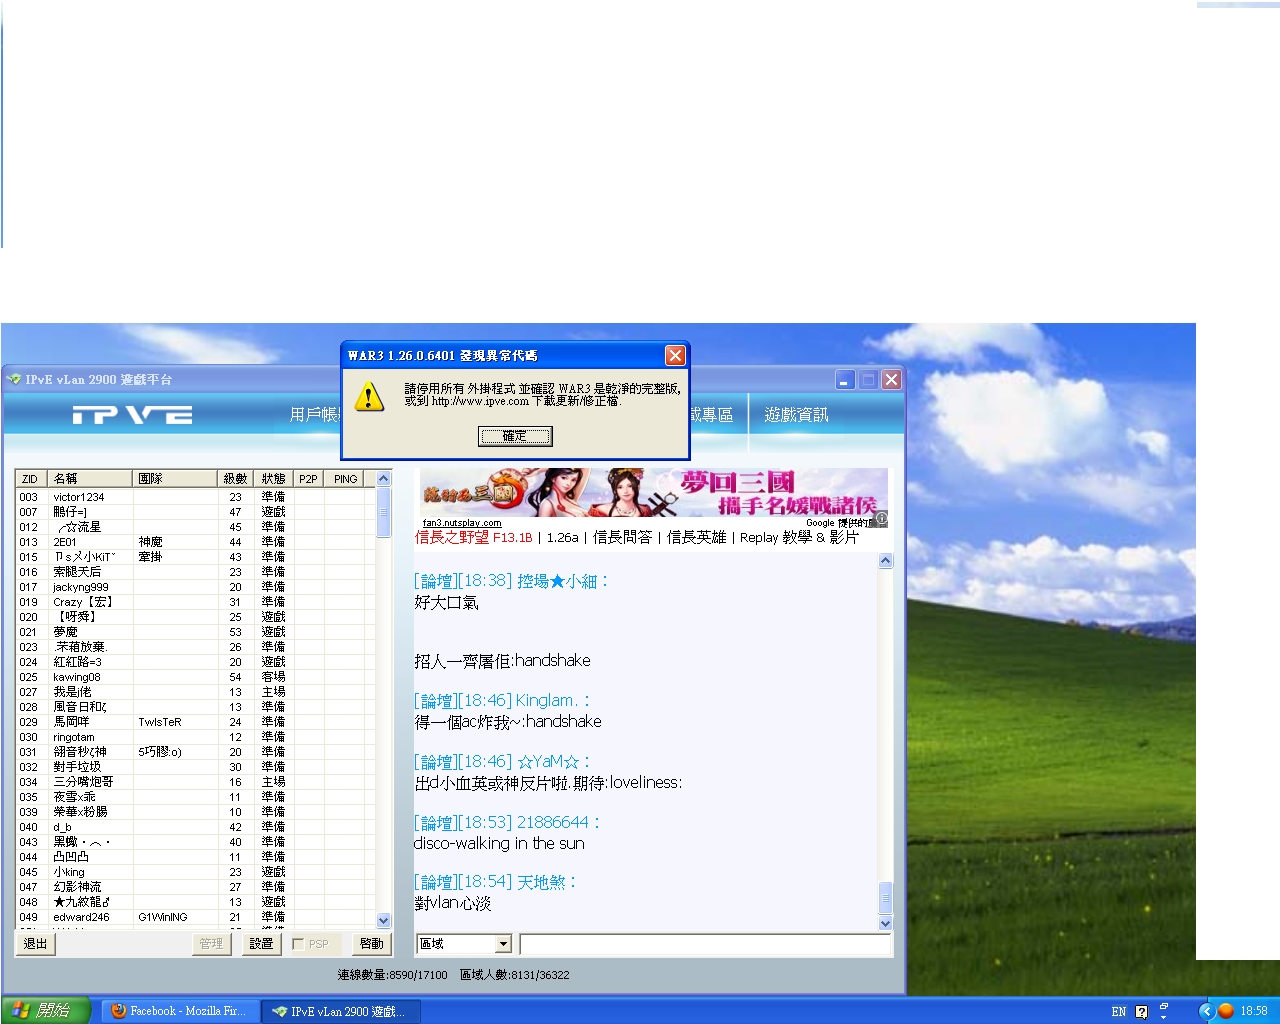Image resolution: width=1280 pixels, height=1024 pixels.
Task: Click the 夢回三國 game ad banner
Action: click(x=653, y=494)
